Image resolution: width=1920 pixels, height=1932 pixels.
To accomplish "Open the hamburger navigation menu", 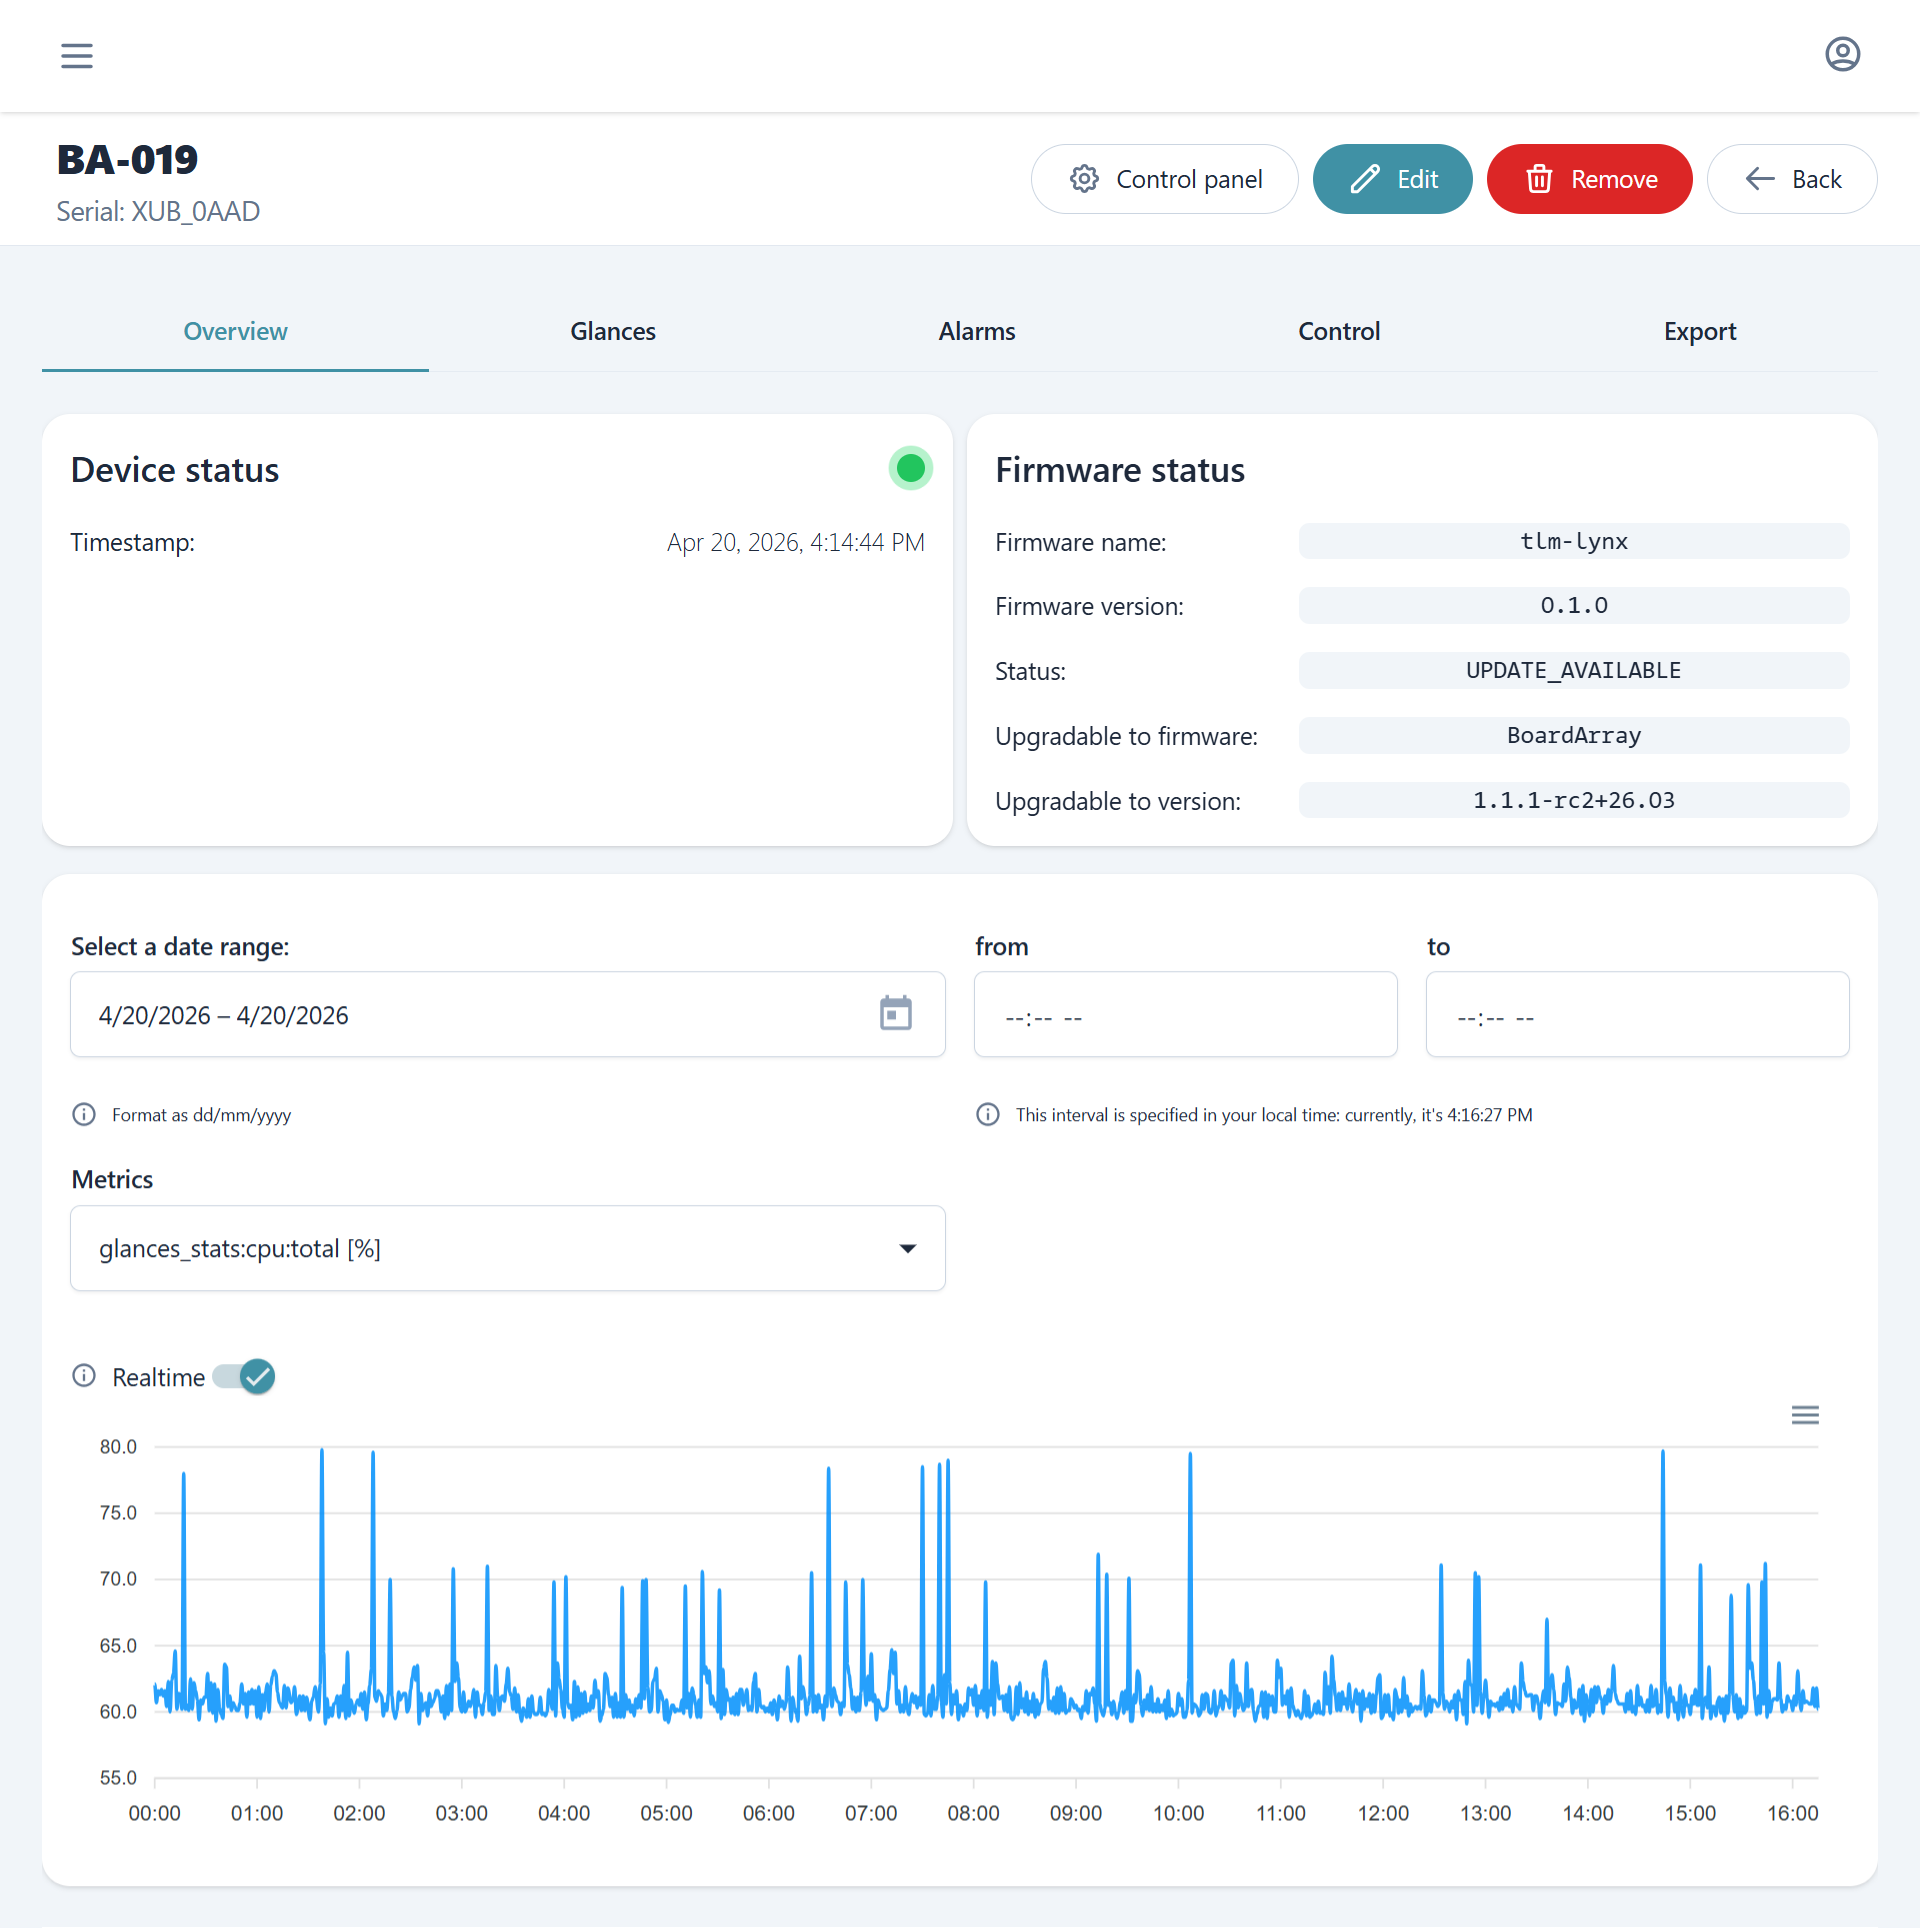I will (x=77, y=56).
